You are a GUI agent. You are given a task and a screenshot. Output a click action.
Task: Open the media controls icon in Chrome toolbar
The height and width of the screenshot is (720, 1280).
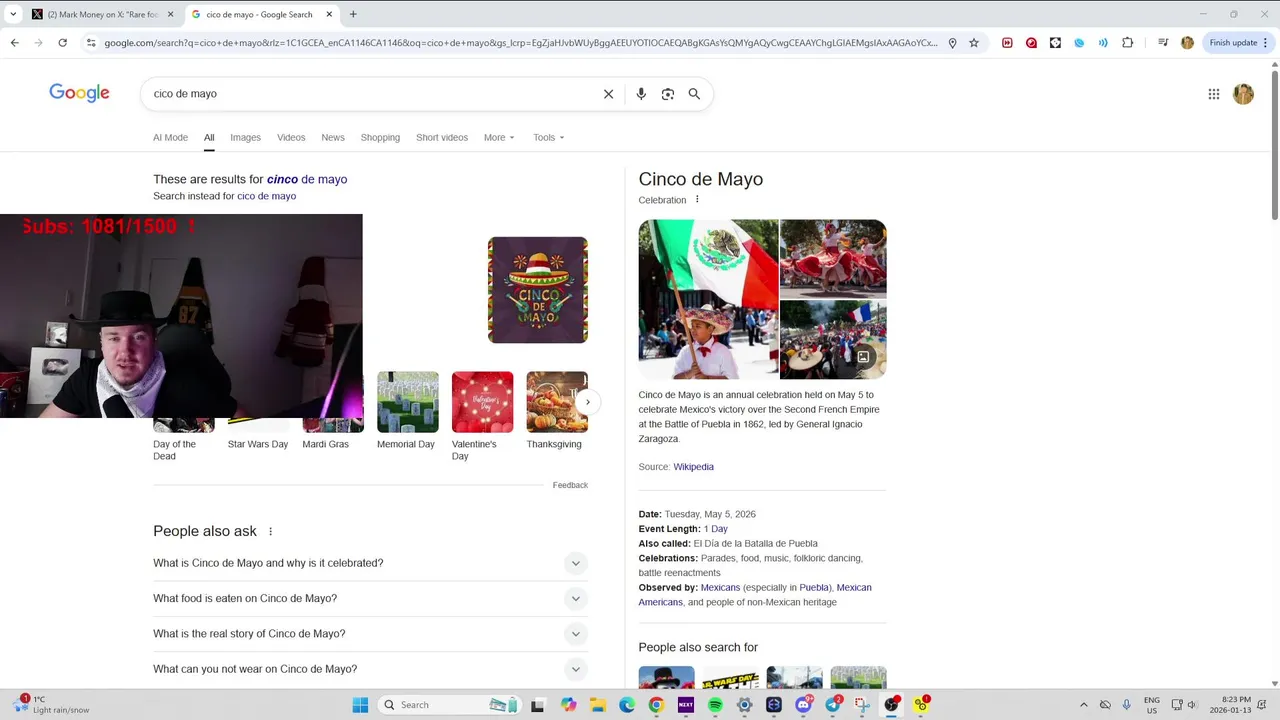pyautogui.click(x=1162, y=43)
